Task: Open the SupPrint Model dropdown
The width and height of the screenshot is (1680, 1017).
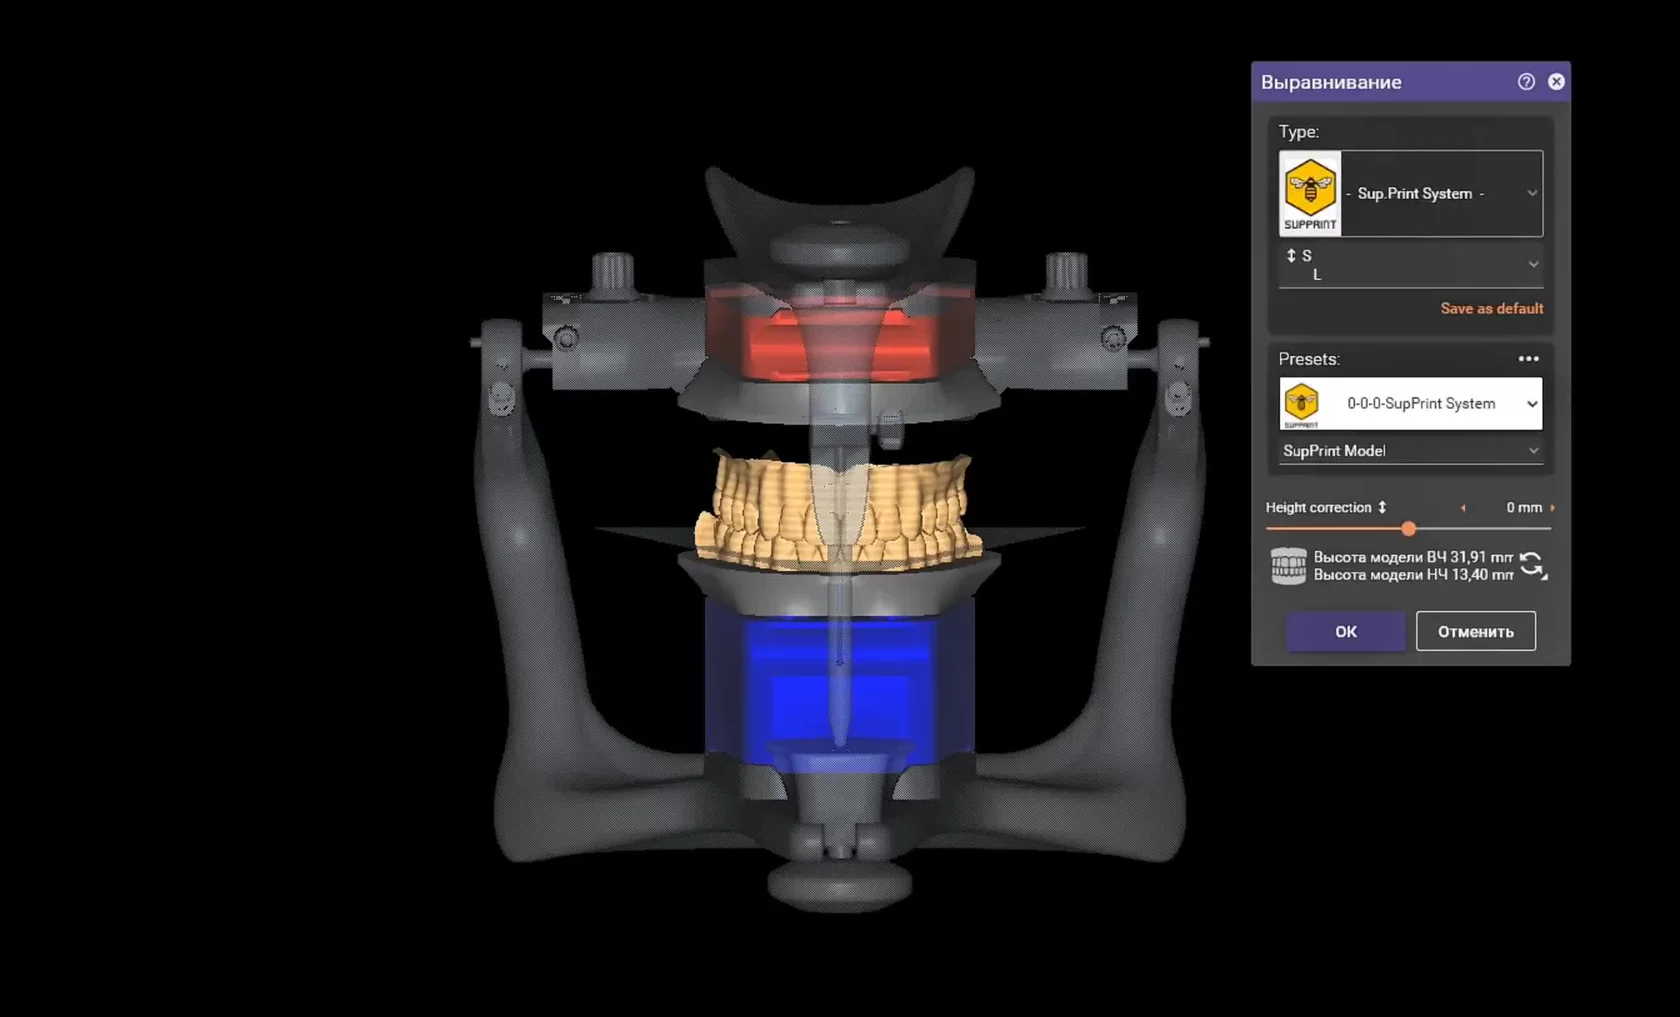Action: click(x=1411, y=451)
